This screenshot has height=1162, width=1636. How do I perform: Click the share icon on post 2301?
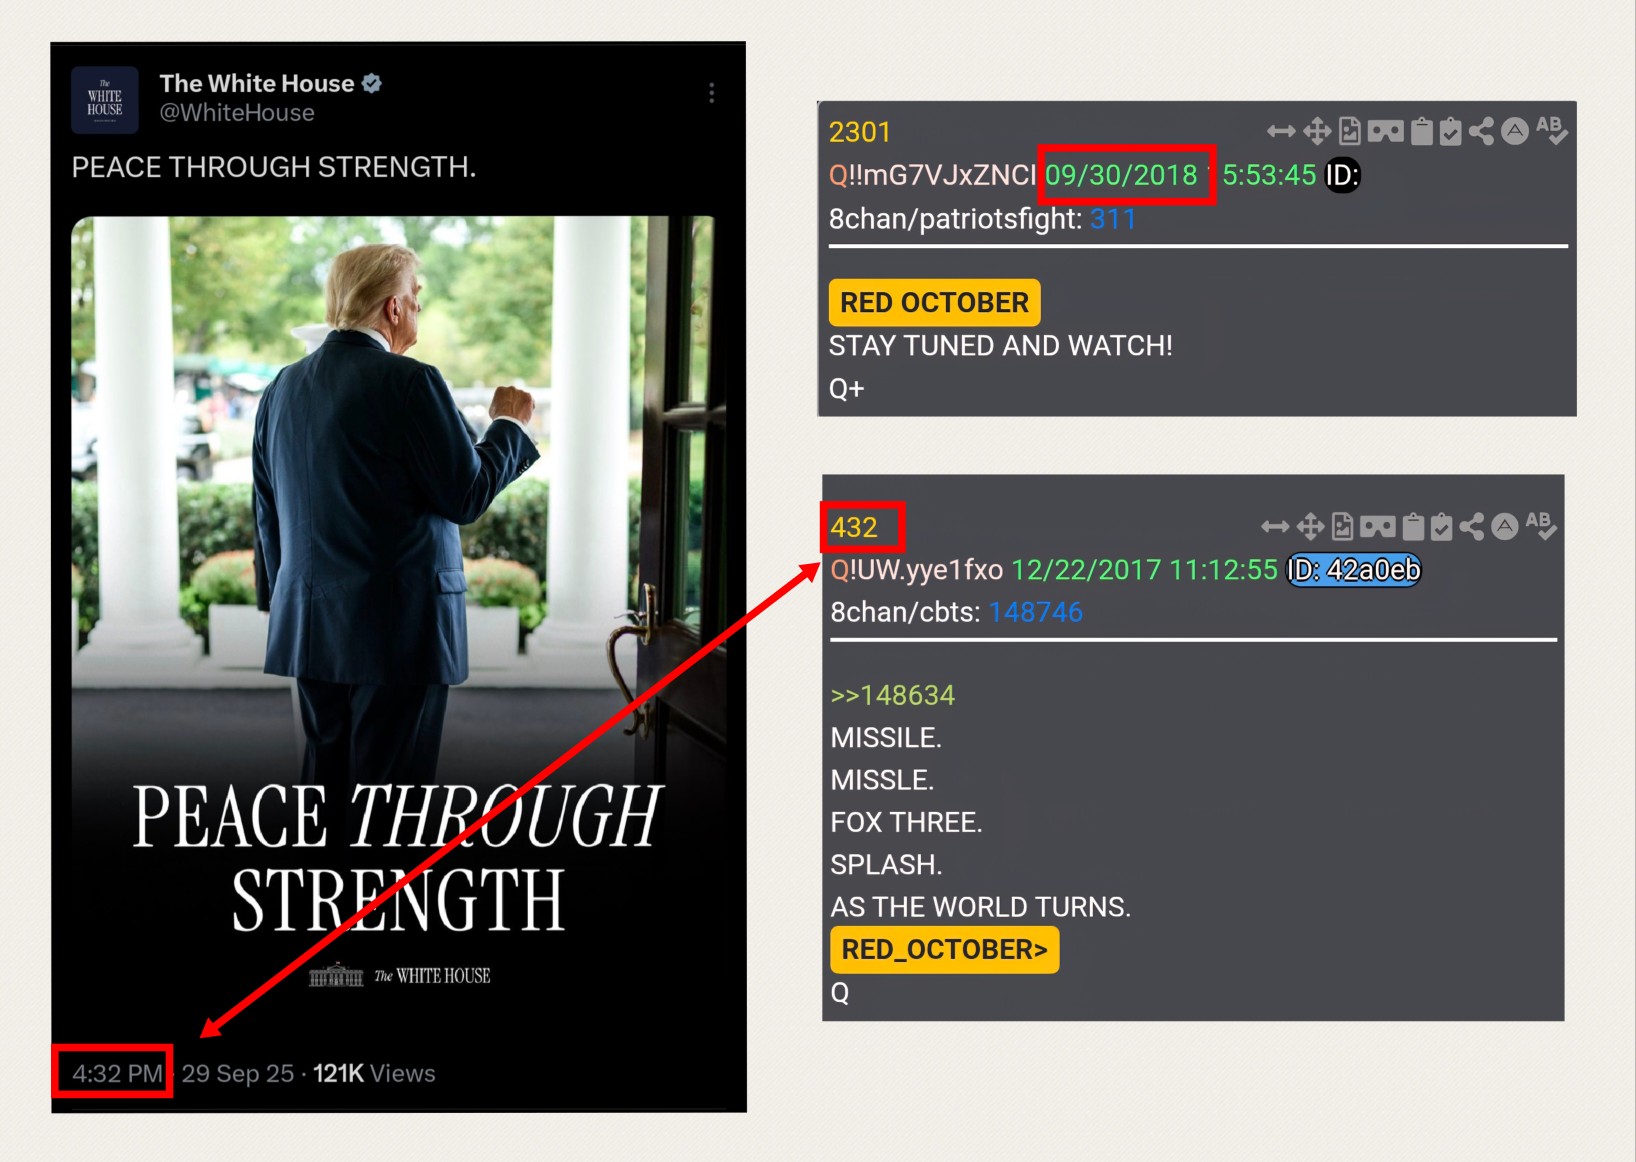(x=1482, y=131)
